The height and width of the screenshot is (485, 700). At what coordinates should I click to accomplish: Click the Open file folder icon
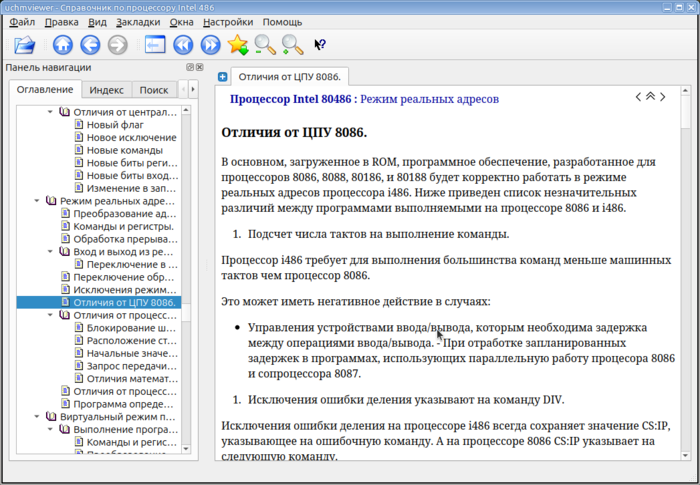(x=24, y=45)
